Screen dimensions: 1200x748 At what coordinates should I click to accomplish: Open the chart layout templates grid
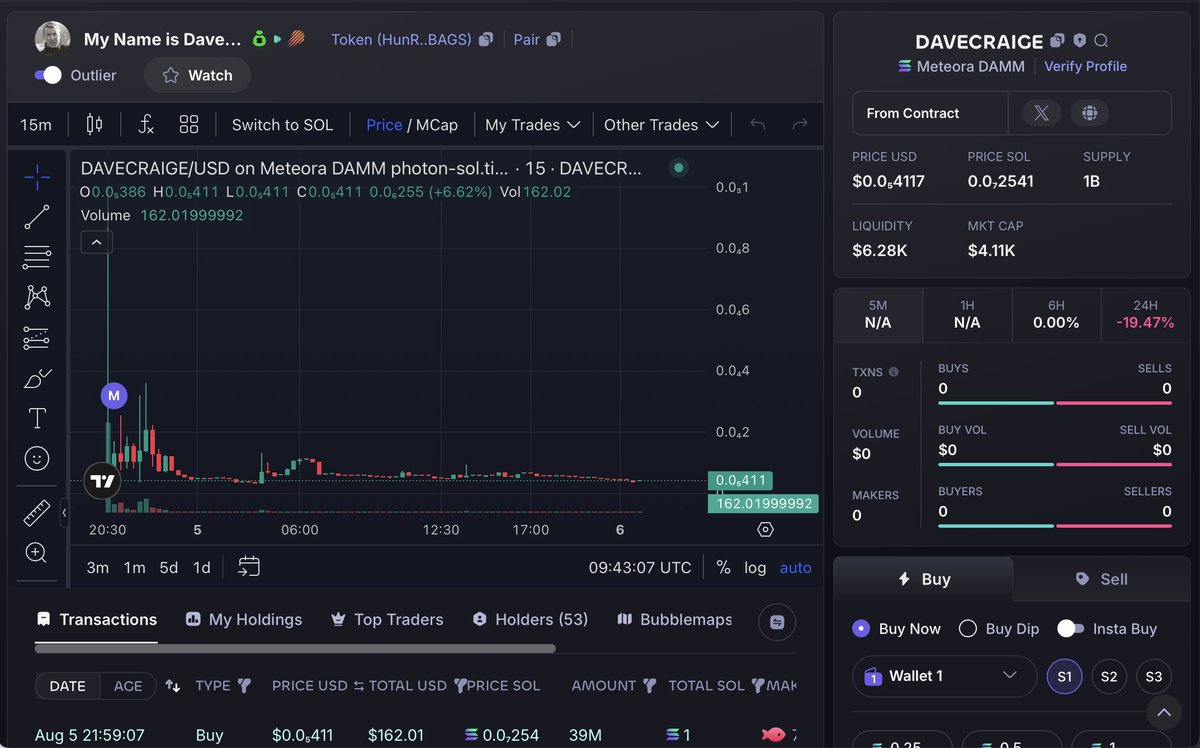pos(189,124)
